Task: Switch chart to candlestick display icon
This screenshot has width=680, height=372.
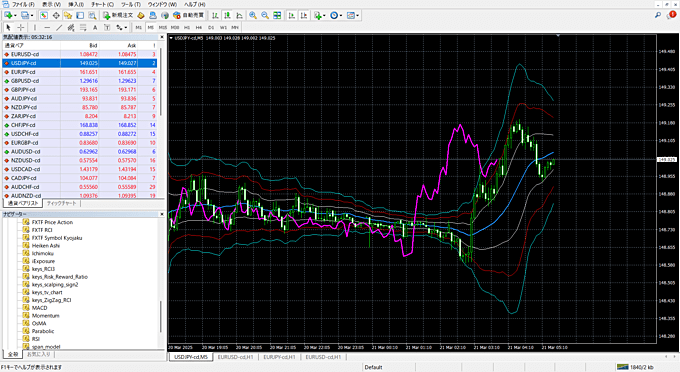Action: tap(227, 15)
